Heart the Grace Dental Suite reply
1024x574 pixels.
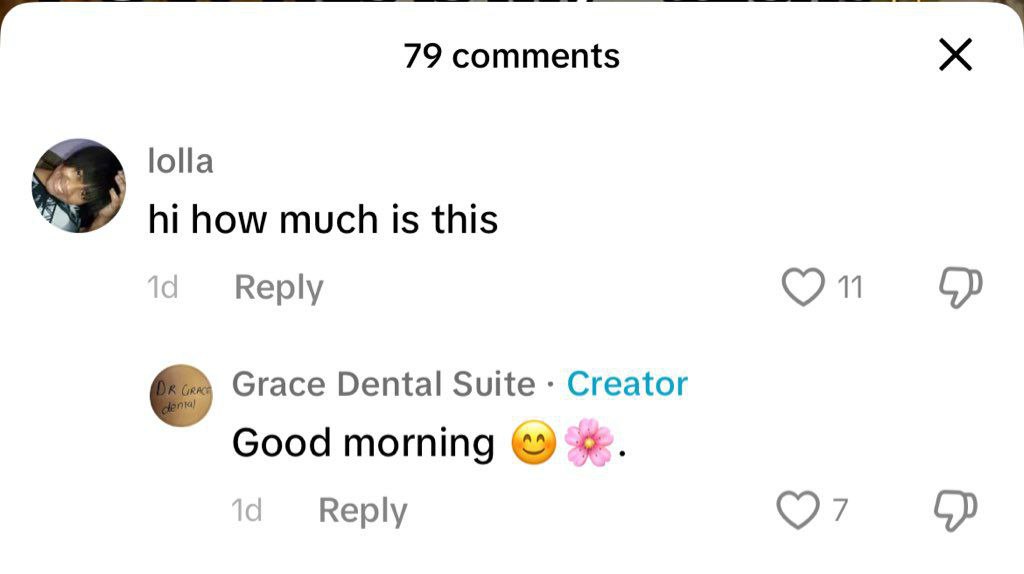pos(798,511)
